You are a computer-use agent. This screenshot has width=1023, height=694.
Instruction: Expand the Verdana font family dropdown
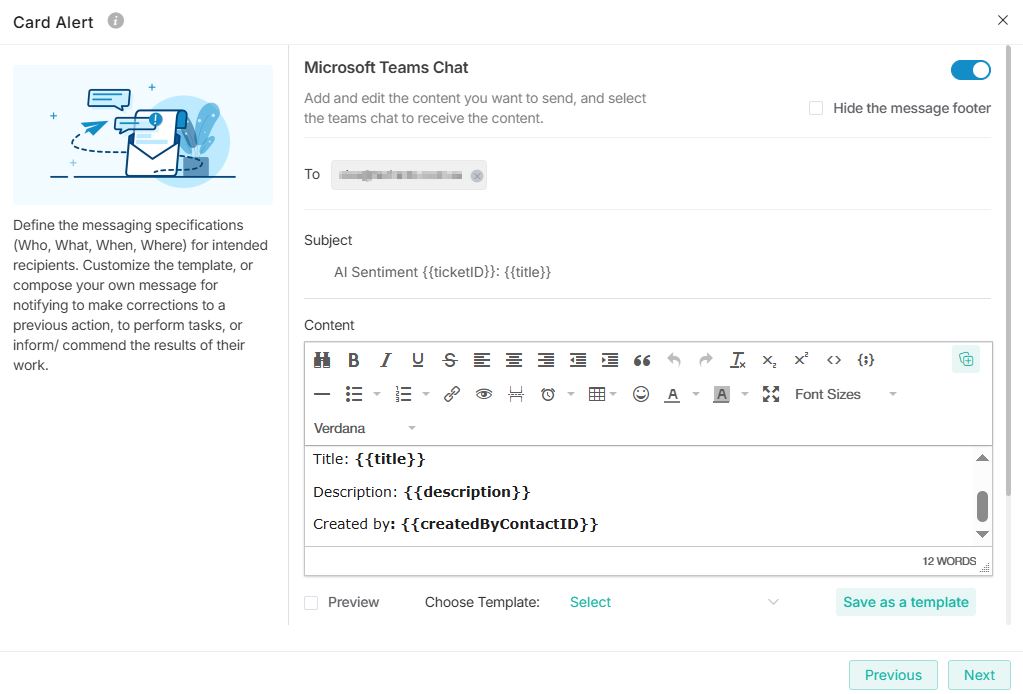pos(365,428)
